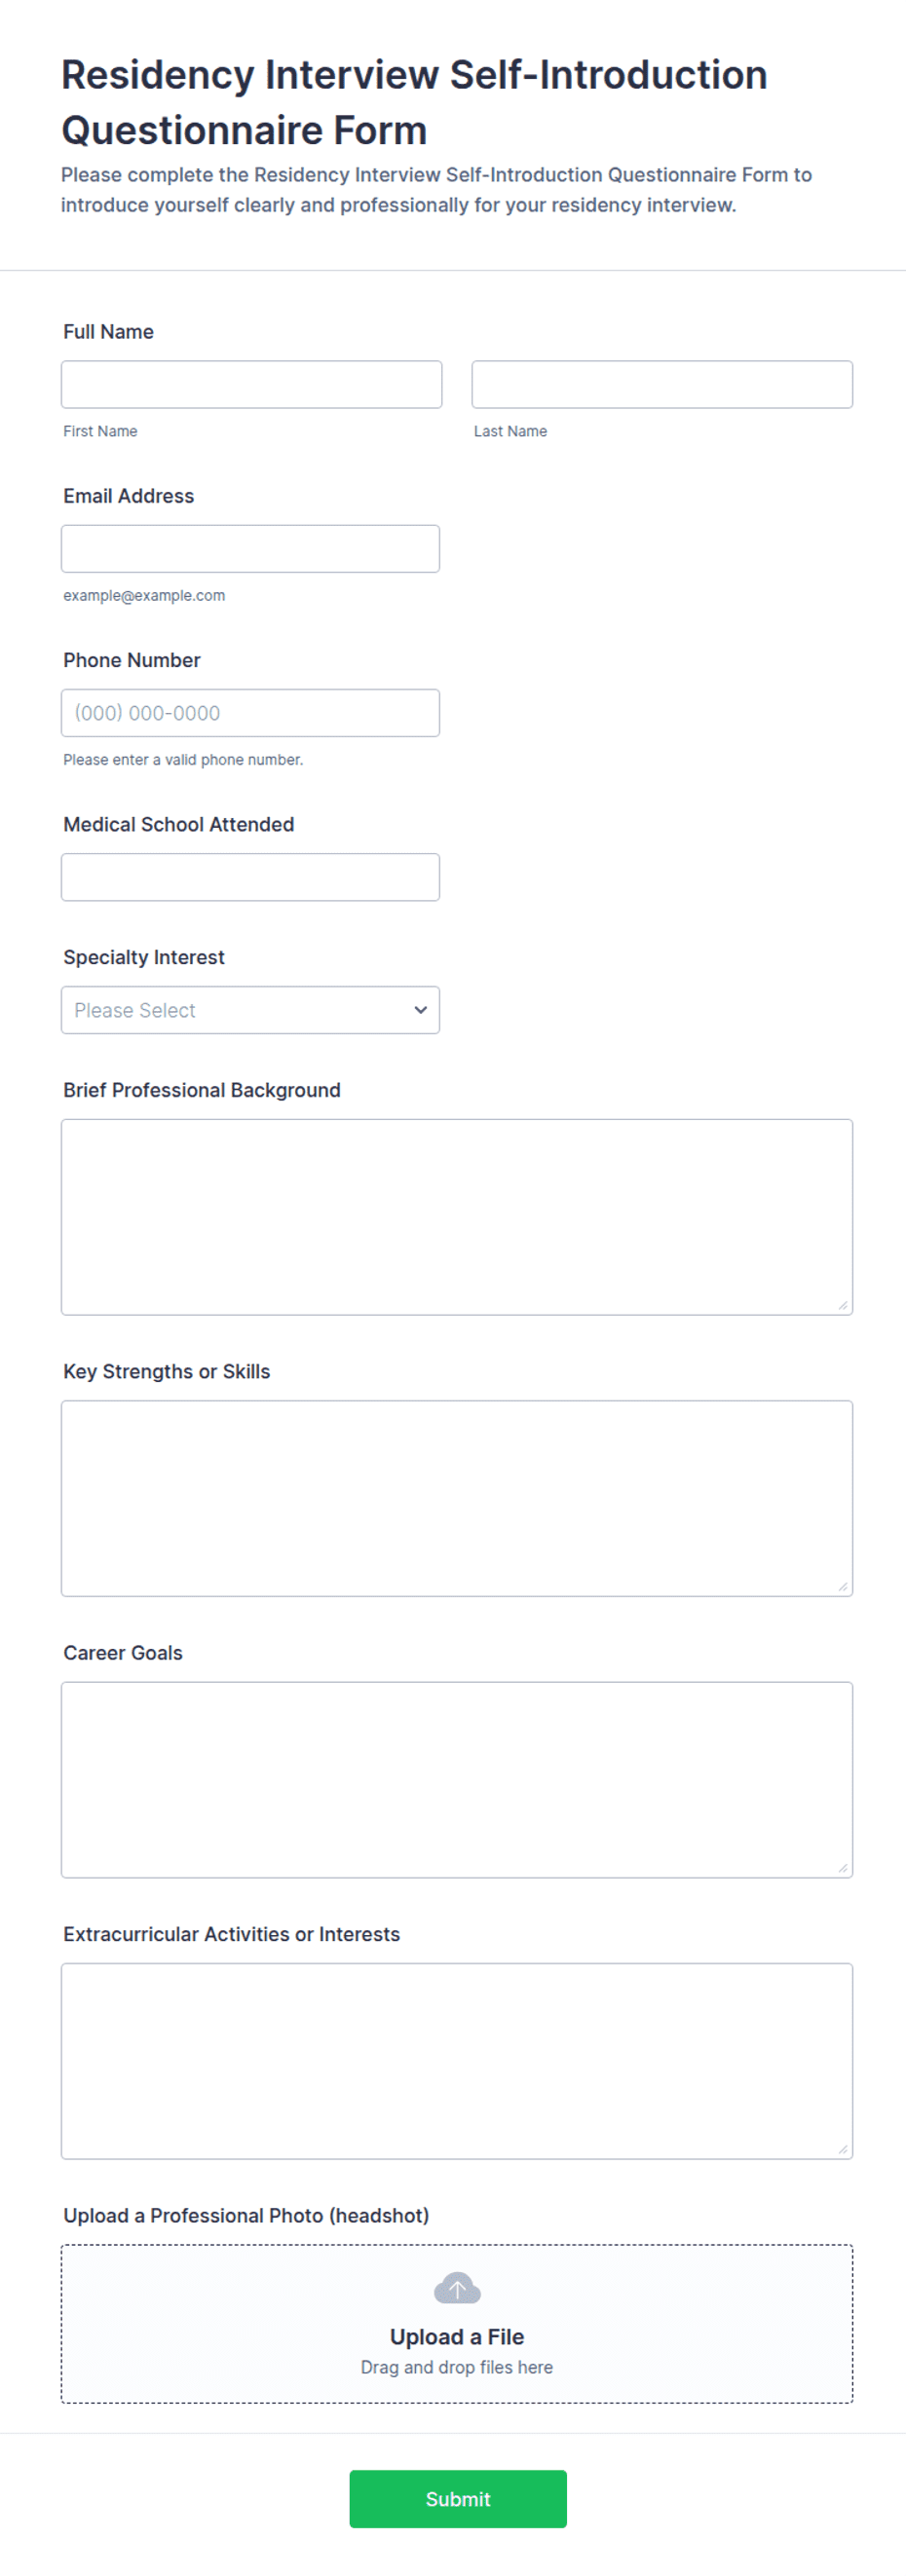
Task: Click the cloud upload icon
Action: [457, 2287]
